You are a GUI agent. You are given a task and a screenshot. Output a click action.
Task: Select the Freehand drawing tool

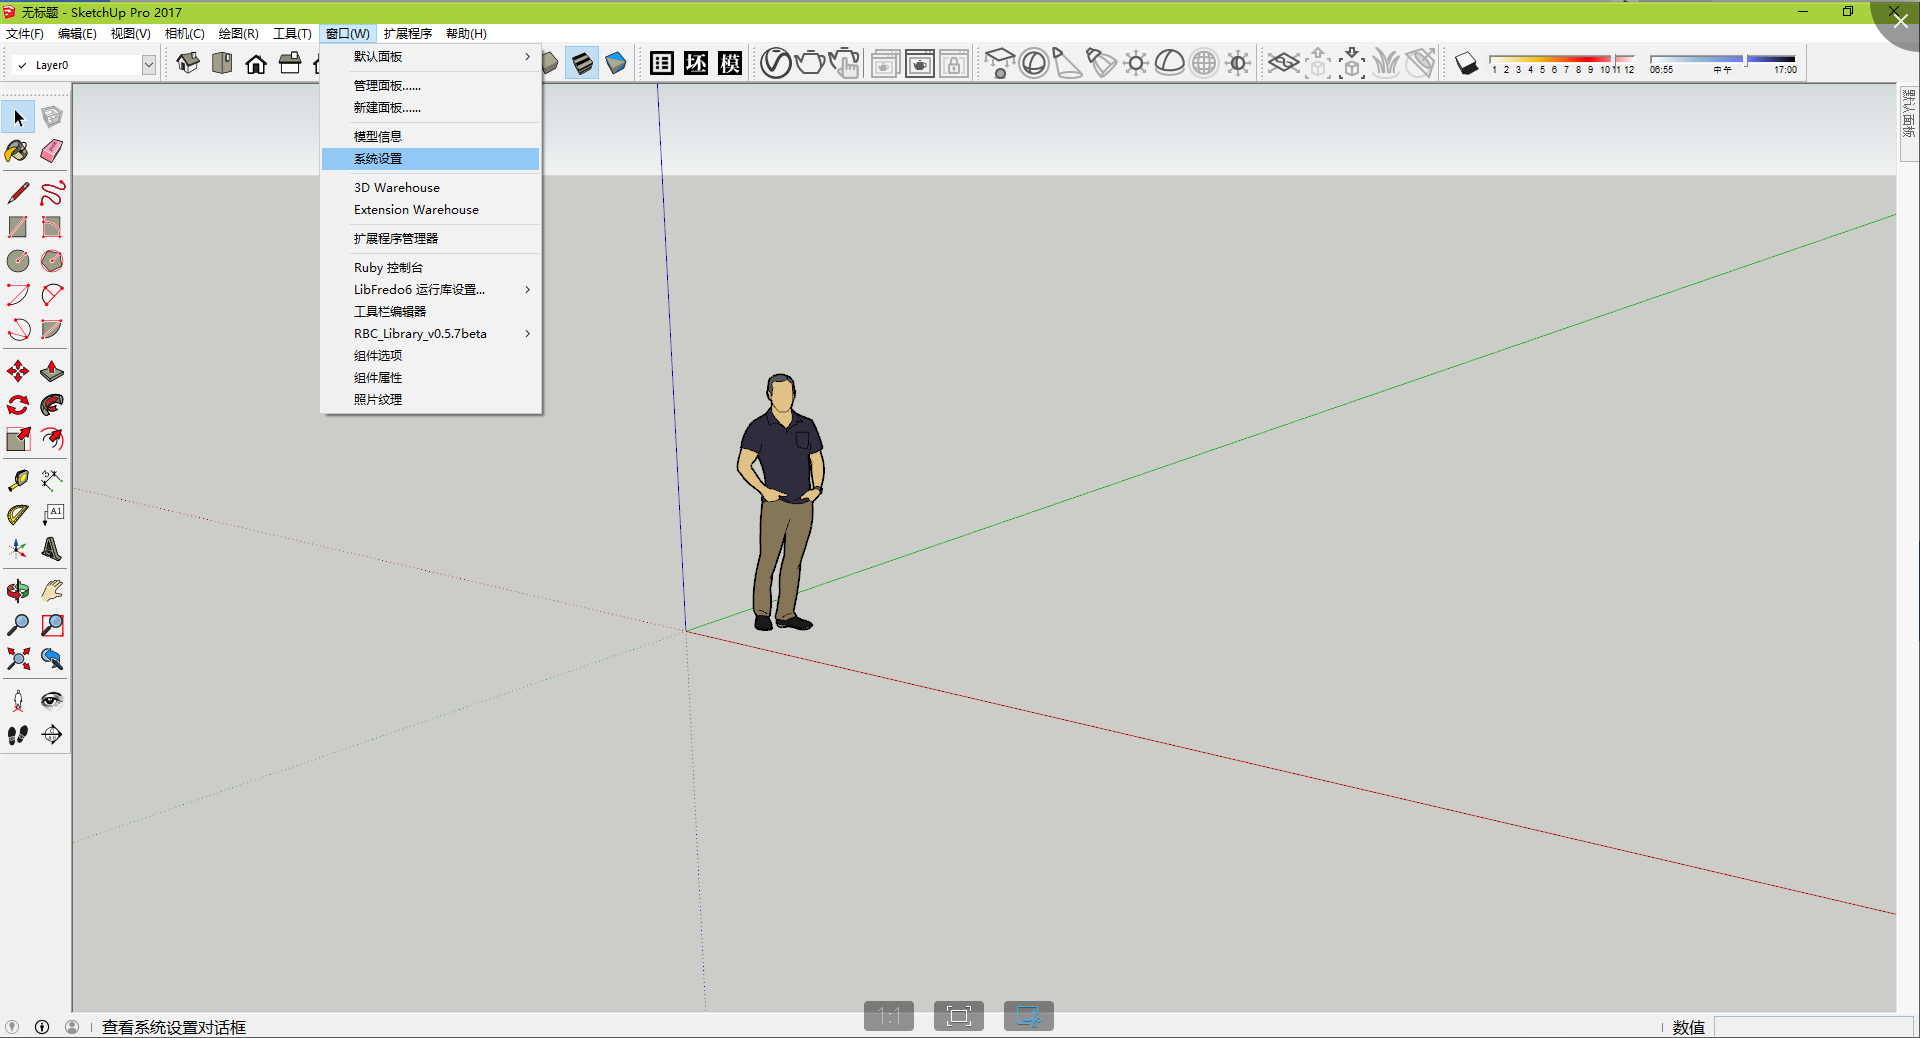point(52,193)
